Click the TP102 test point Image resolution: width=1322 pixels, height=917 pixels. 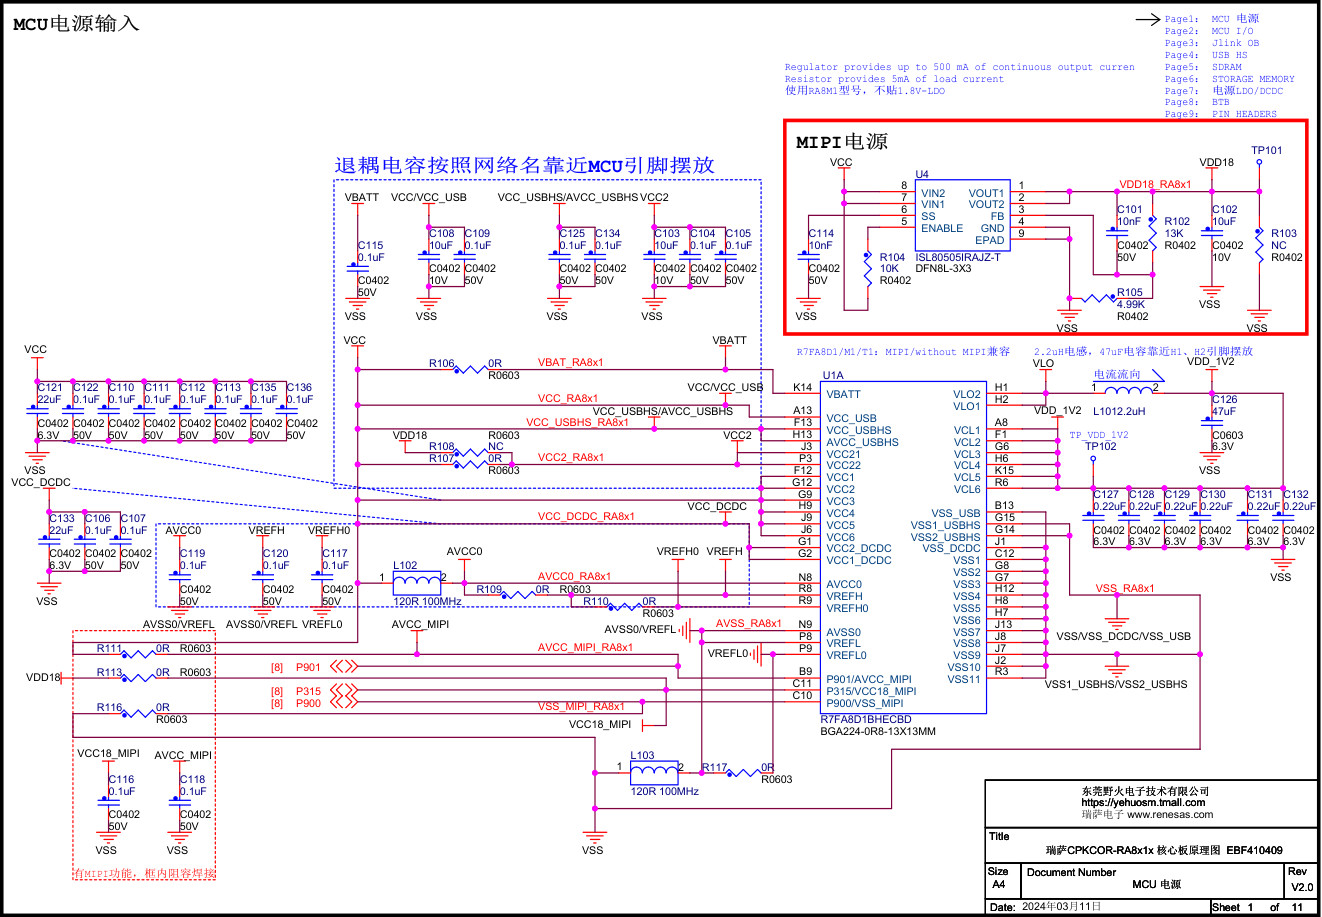(x=1093, y=459)
